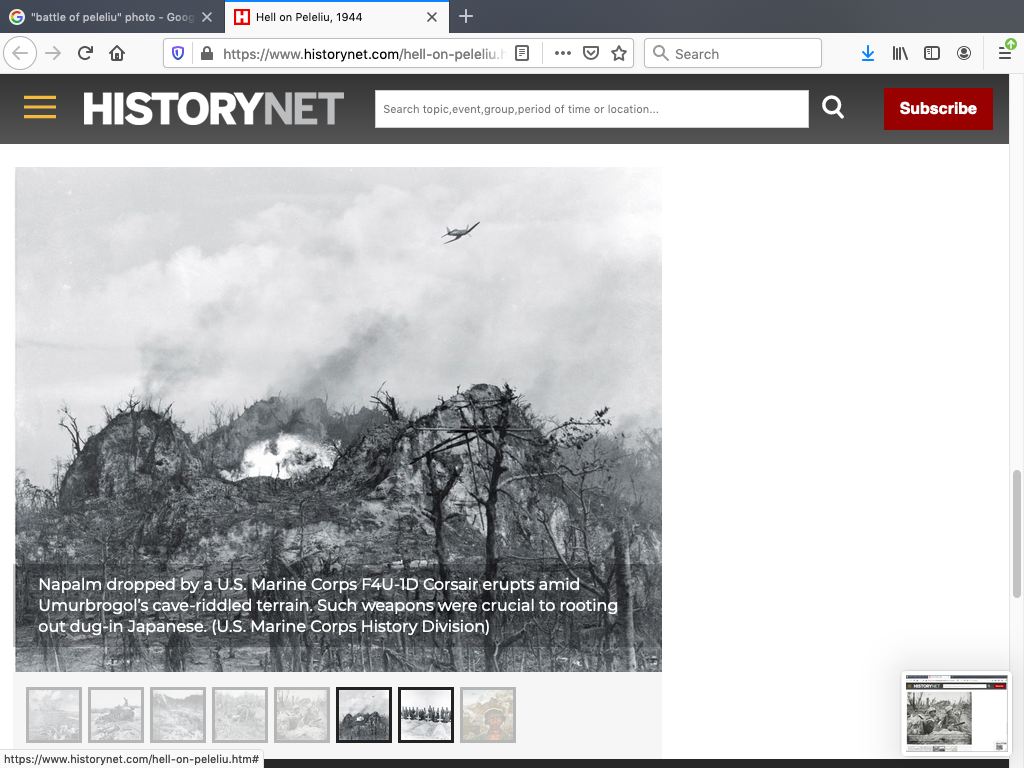Open a new browser tab
Image resolution: width=1024 pixels, height=768 pixels.
(466, 17)
